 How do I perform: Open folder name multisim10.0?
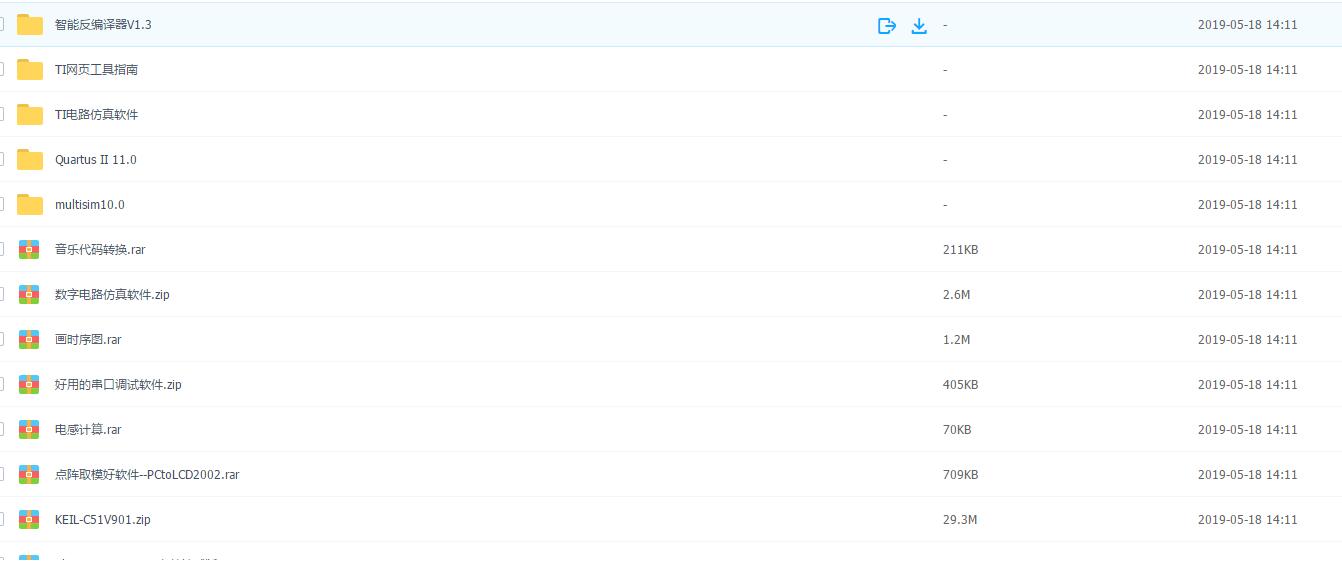90,205
